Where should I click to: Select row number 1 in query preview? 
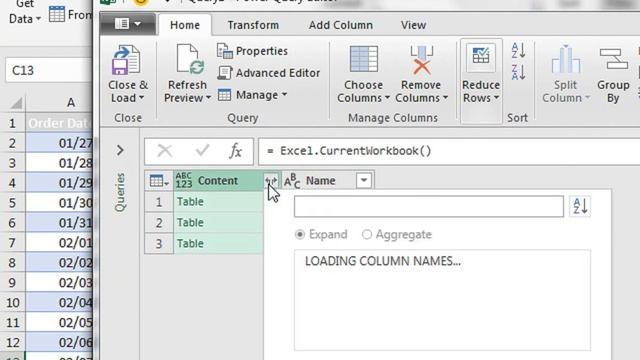(159, 202)
